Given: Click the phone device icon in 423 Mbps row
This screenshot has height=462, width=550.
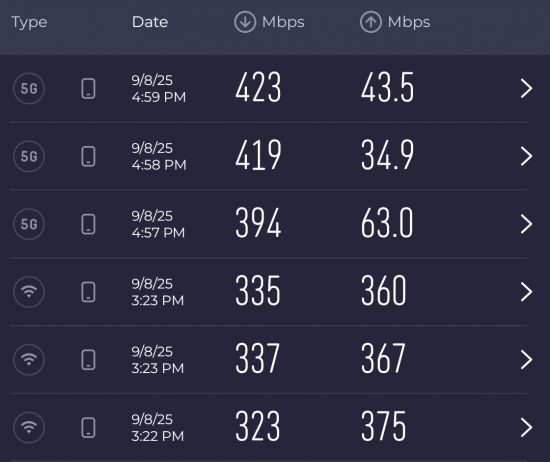Looking at the screenshot, I should (88, 88).
